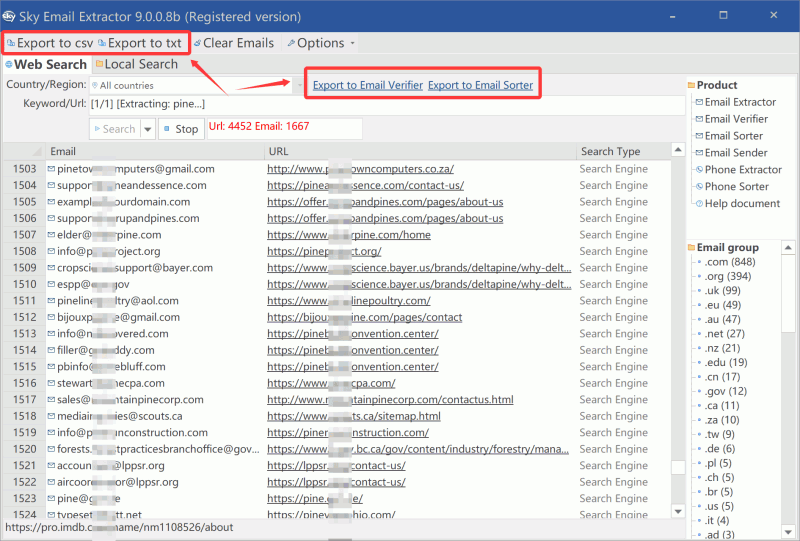
Task: Switch to the Web Search tab
Action: pyautogui.click(x=46, y=65)
